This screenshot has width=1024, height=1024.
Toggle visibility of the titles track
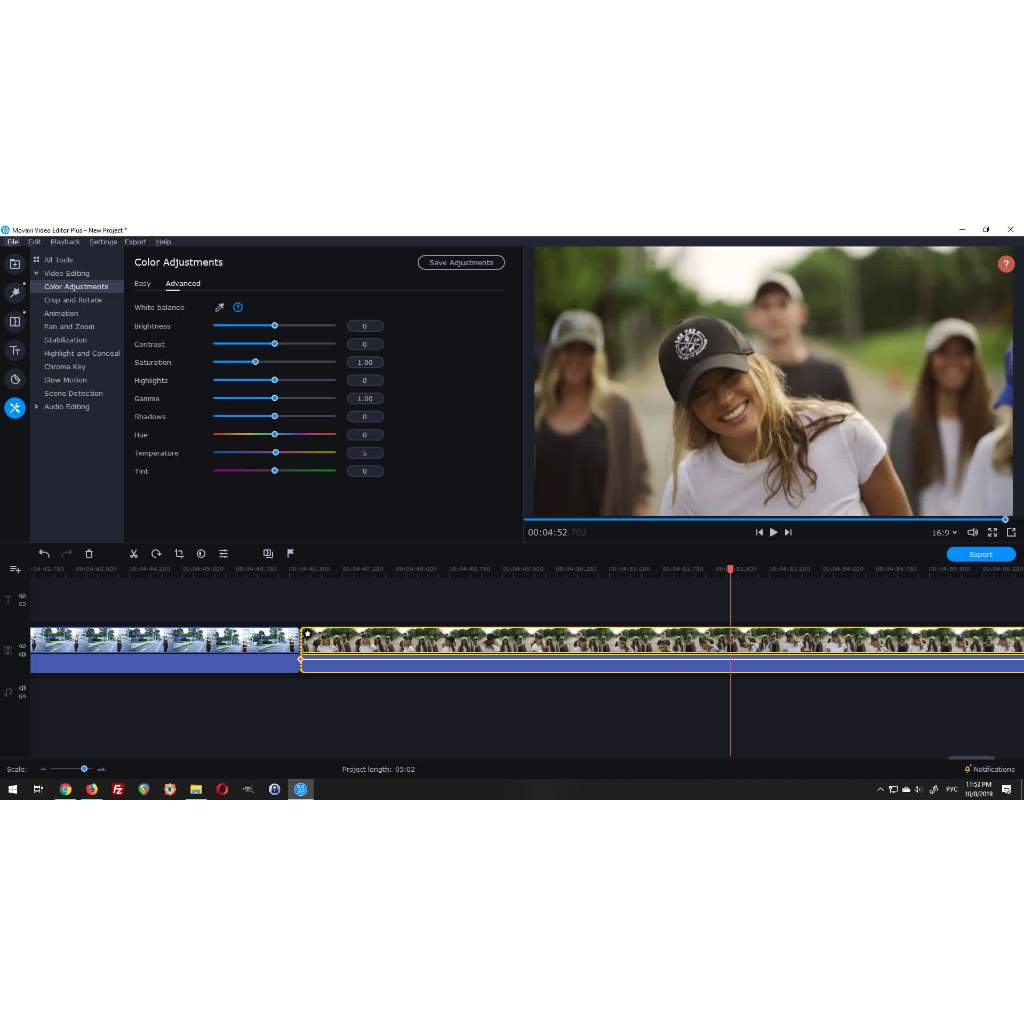[x=22, y=596]
